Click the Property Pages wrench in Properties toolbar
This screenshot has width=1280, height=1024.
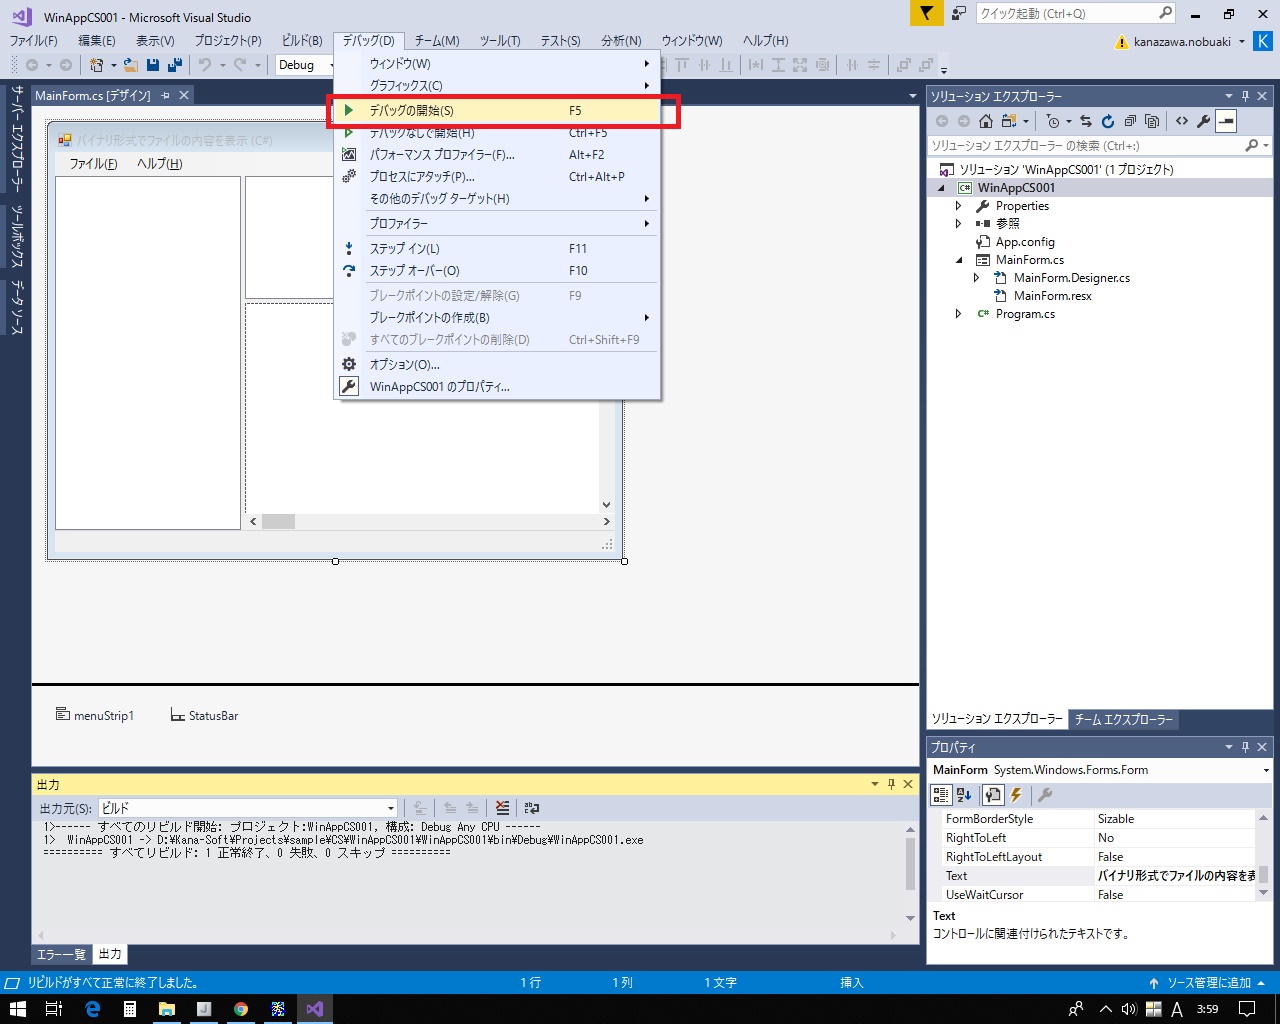pyautogui.click(x=1045, y=795)
